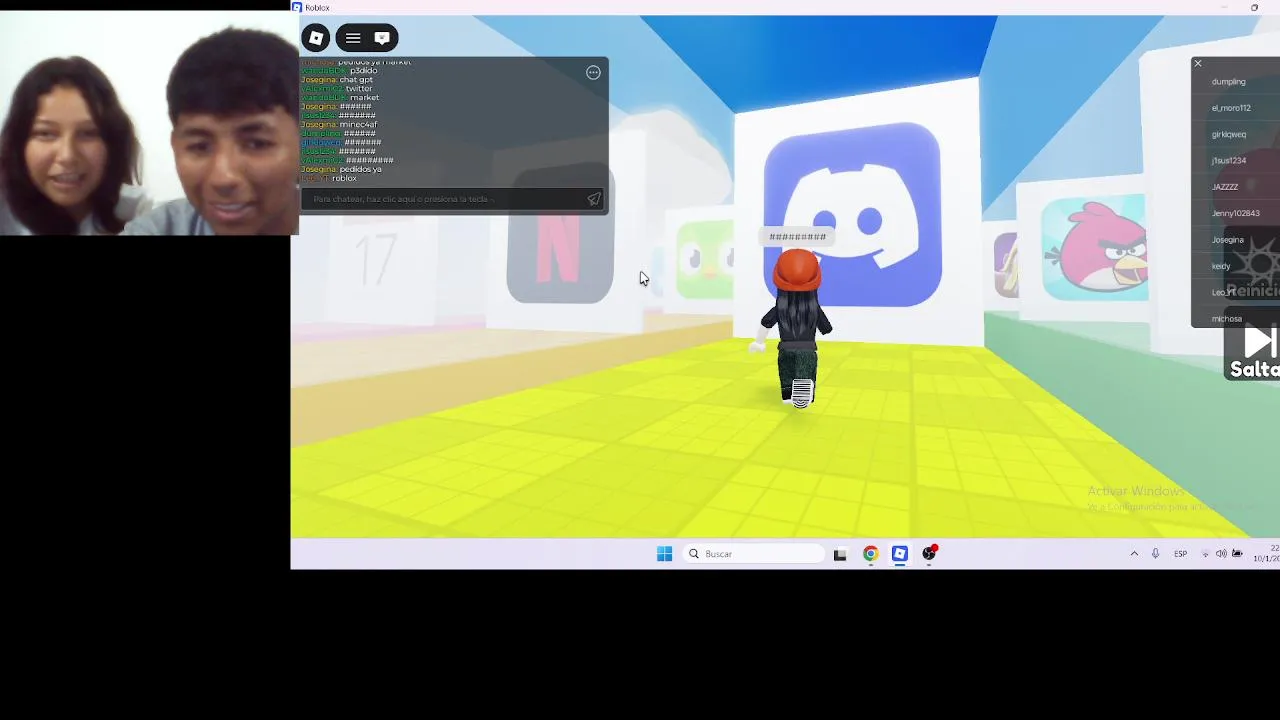Open the Roblox logo menu button

pos(316,38)
